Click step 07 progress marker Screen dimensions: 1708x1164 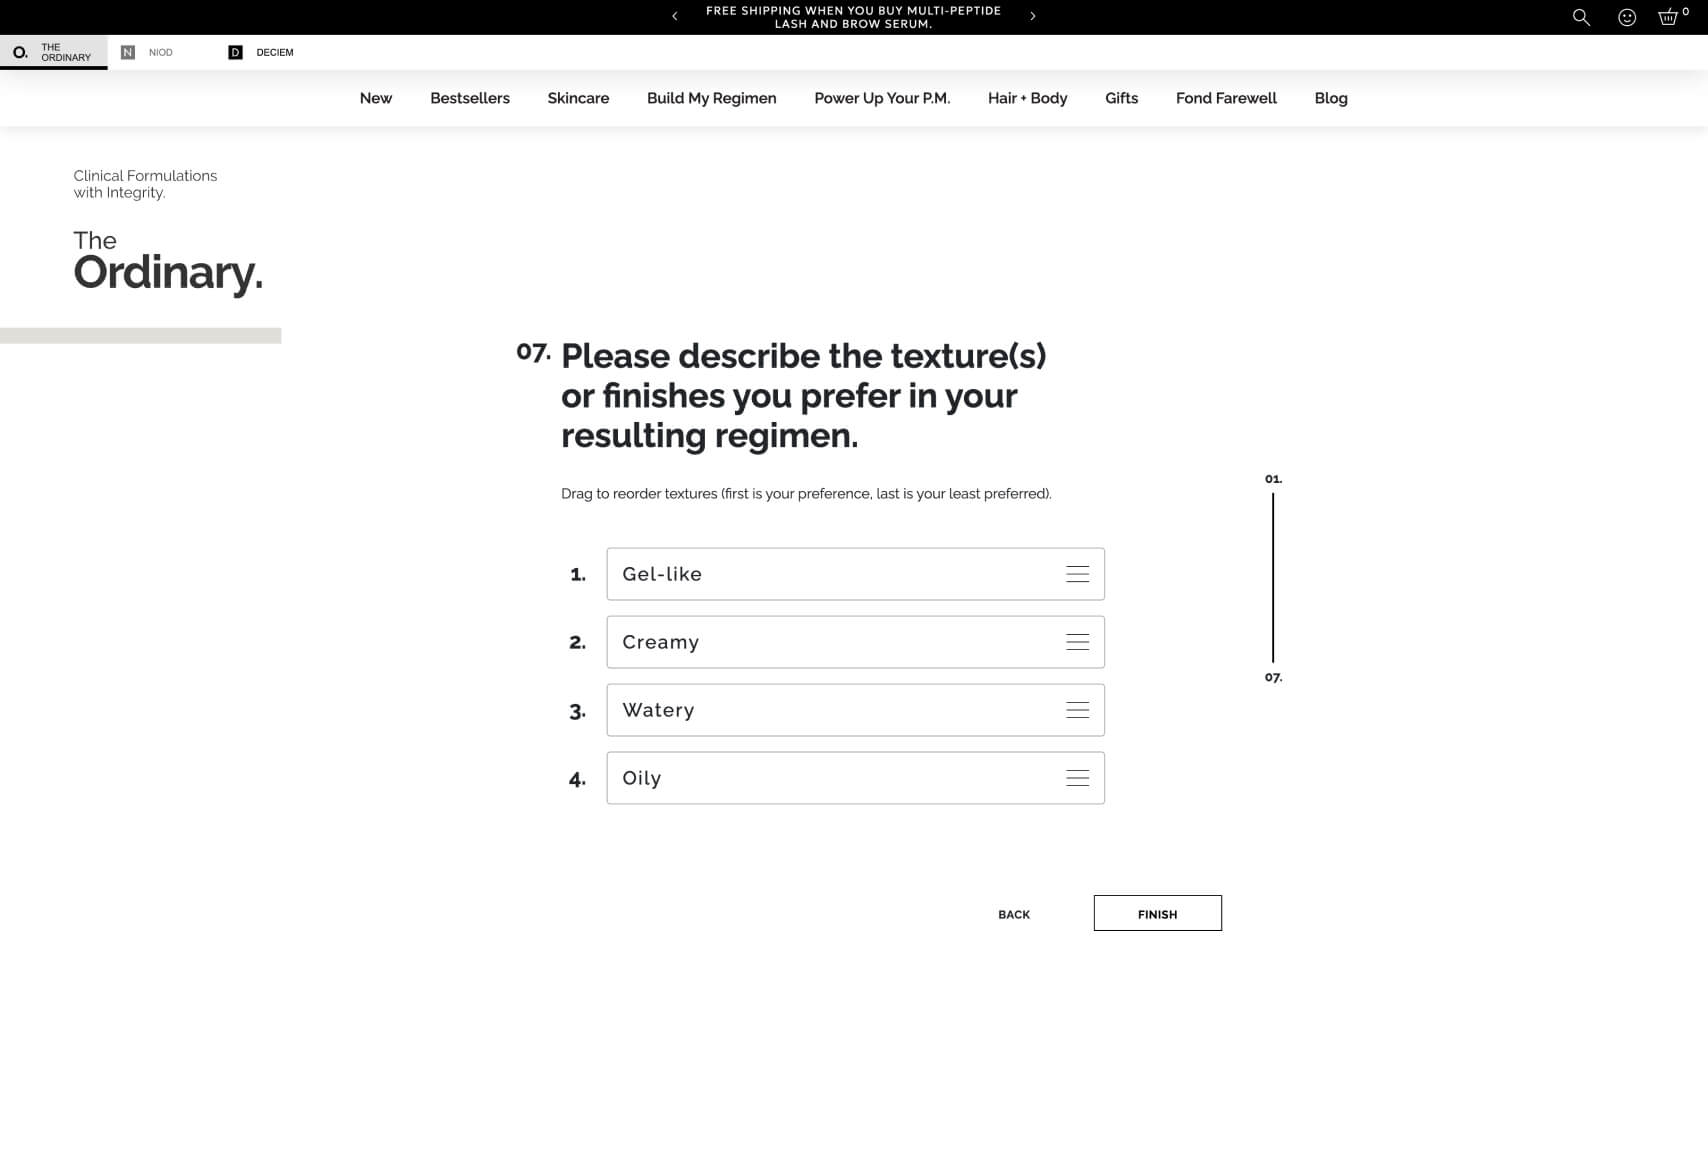[1273, 677]
